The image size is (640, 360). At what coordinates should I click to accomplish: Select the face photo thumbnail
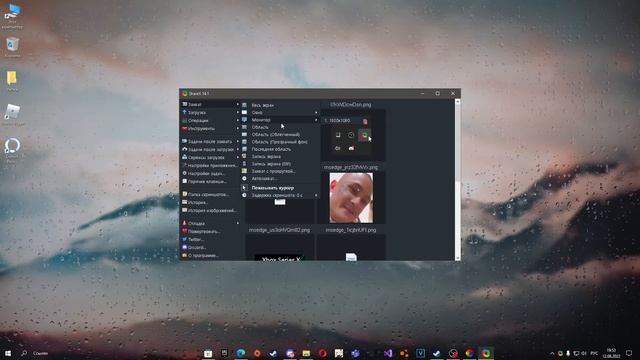(351, 198)
